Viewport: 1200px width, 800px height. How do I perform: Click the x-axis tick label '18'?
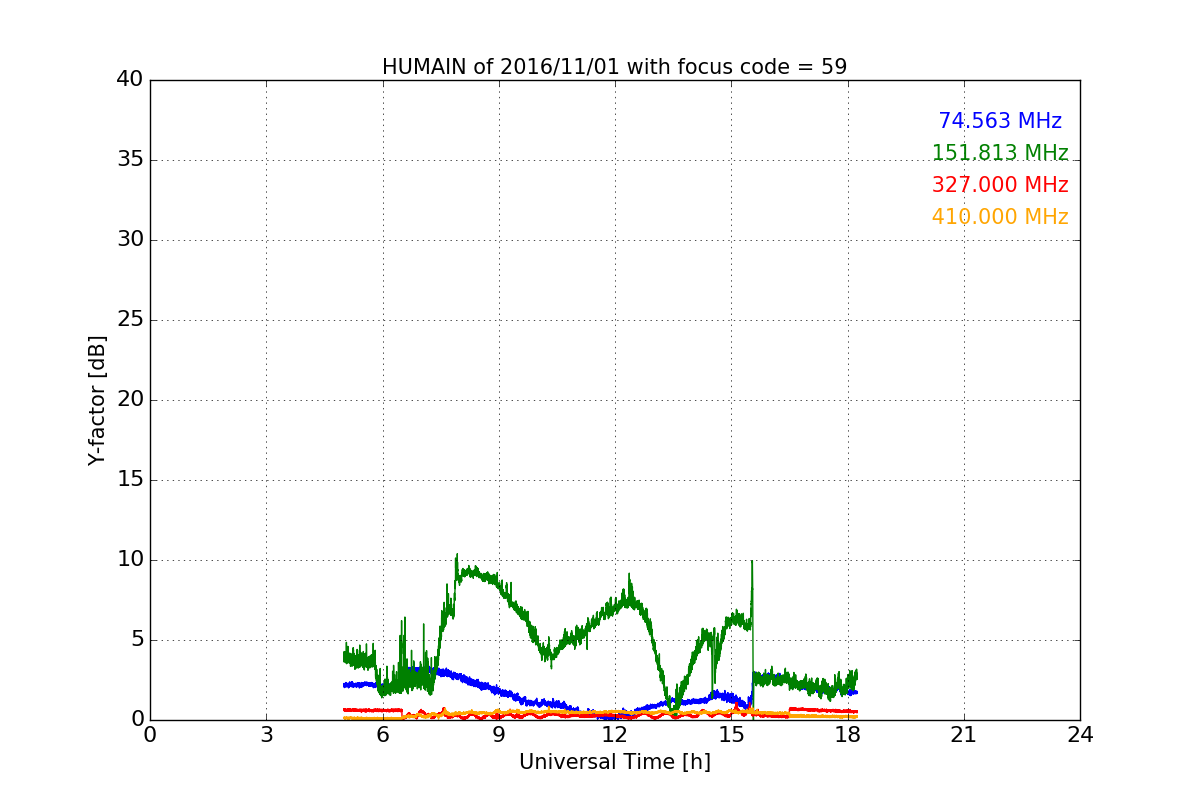[x=847, y=735]
